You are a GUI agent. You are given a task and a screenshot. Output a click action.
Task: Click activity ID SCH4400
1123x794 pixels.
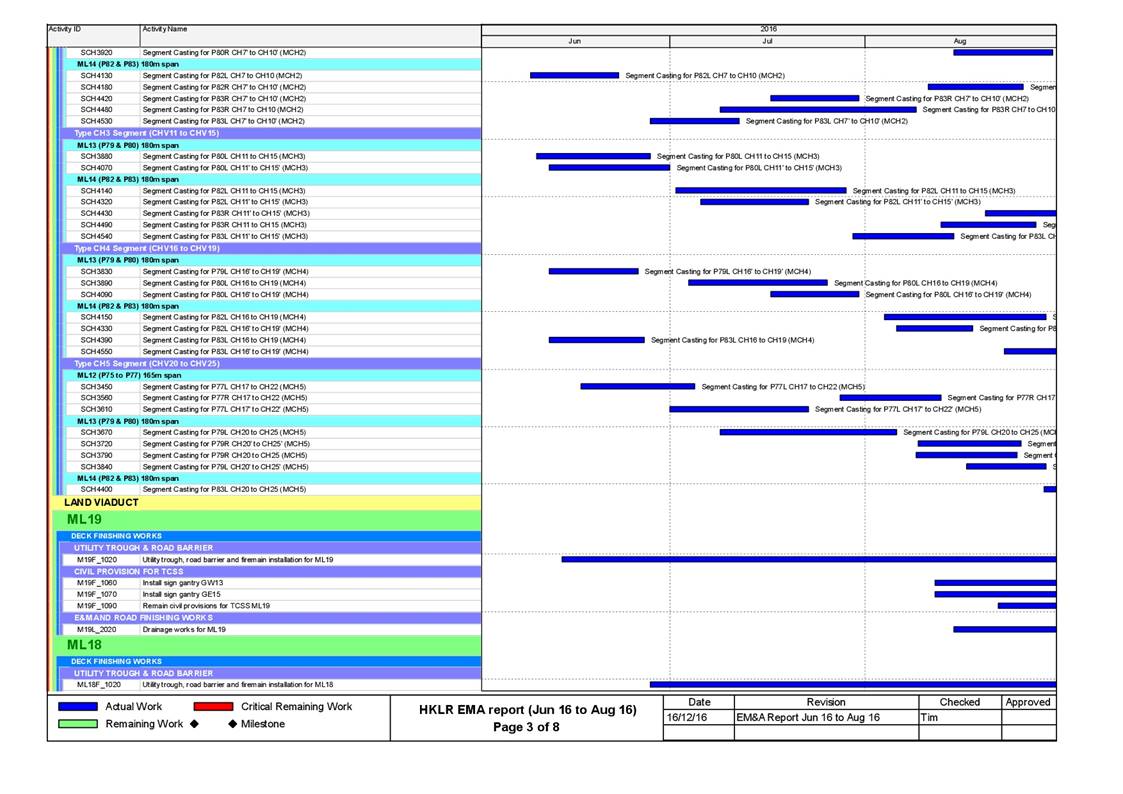96,490
